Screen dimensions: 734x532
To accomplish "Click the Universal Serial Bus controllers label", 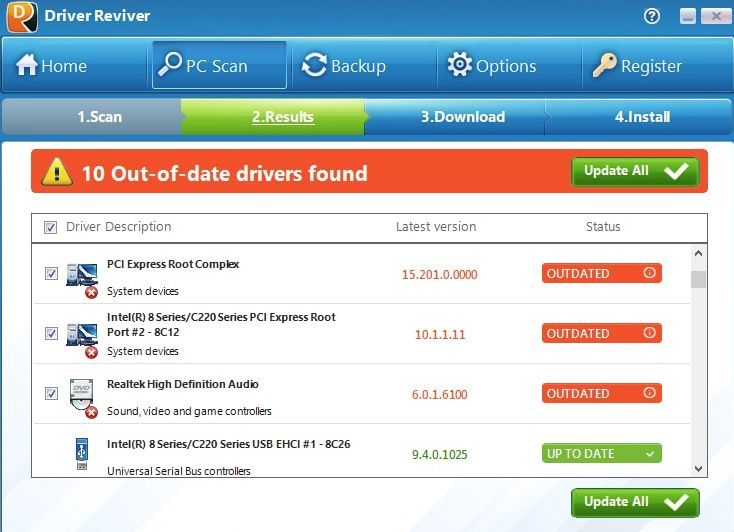I will pyautogui.click(x=178, y=471).
